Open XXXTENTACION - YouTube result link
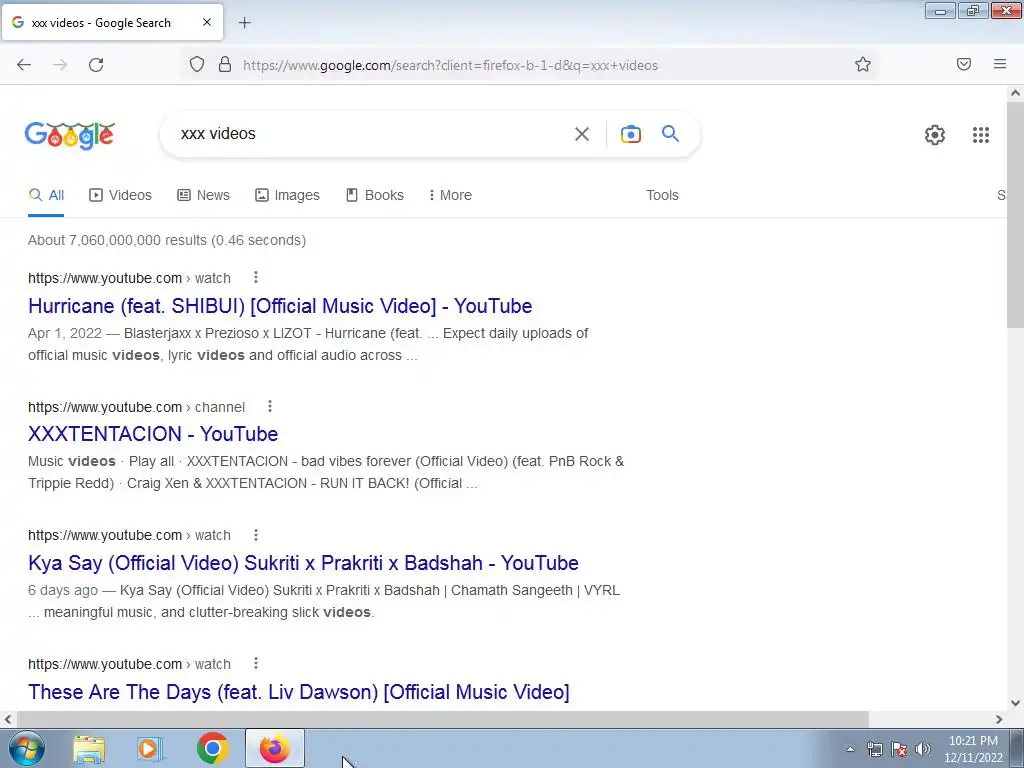This screenshot has width=1024, height=768. point(153,434)
